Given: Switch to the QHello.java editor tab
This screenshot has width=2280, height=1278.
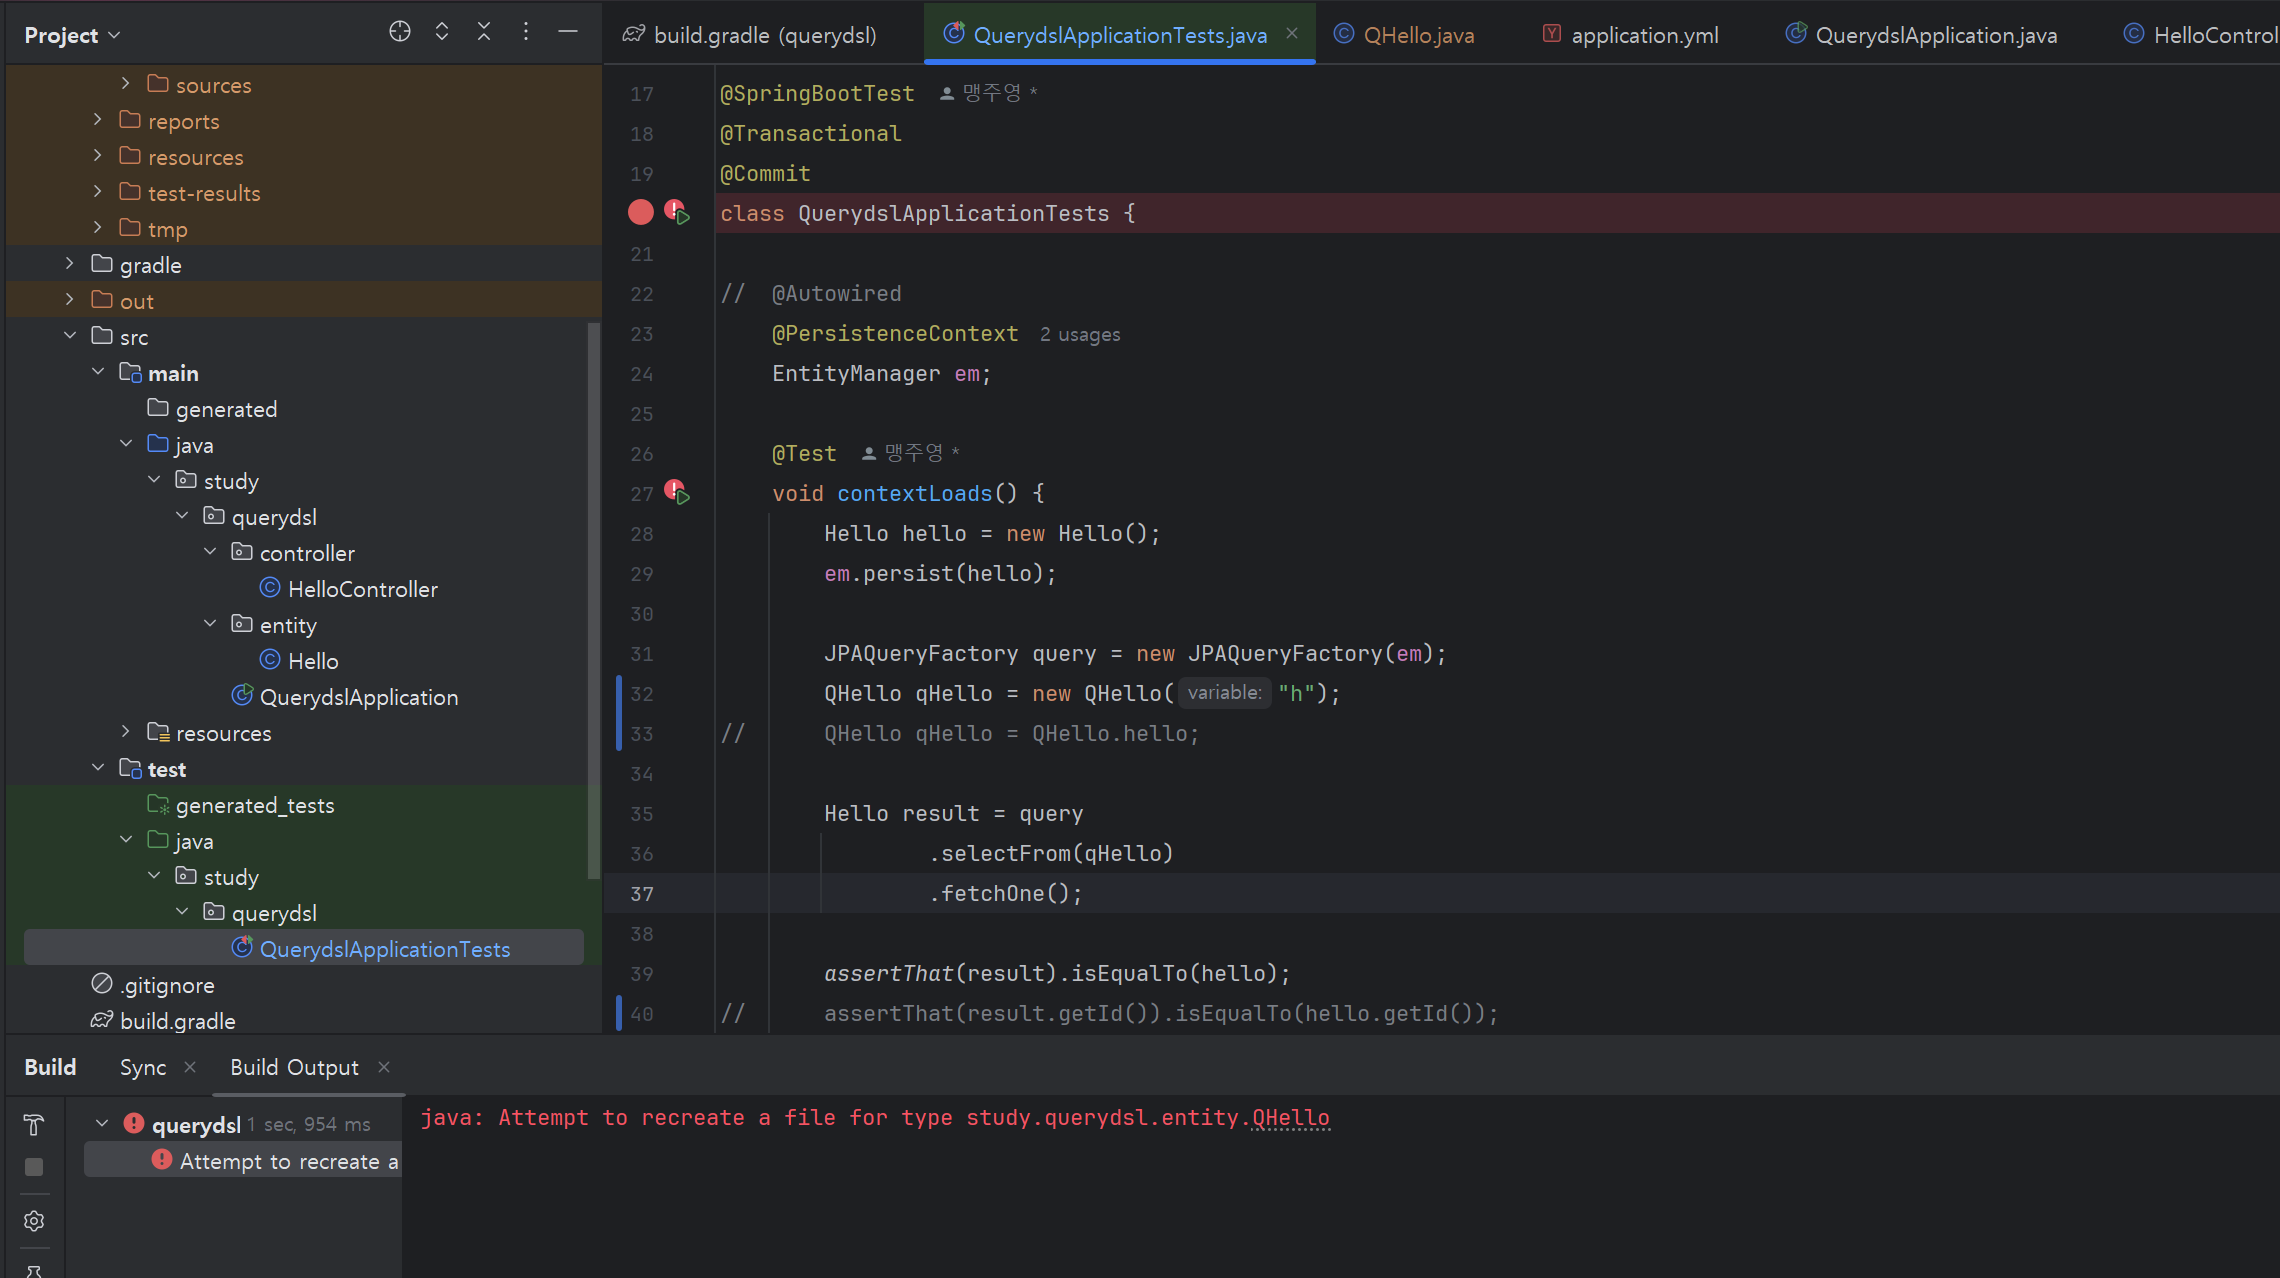Looking at the screenshot, I should pyautogui.click(x=1418, y=35).
